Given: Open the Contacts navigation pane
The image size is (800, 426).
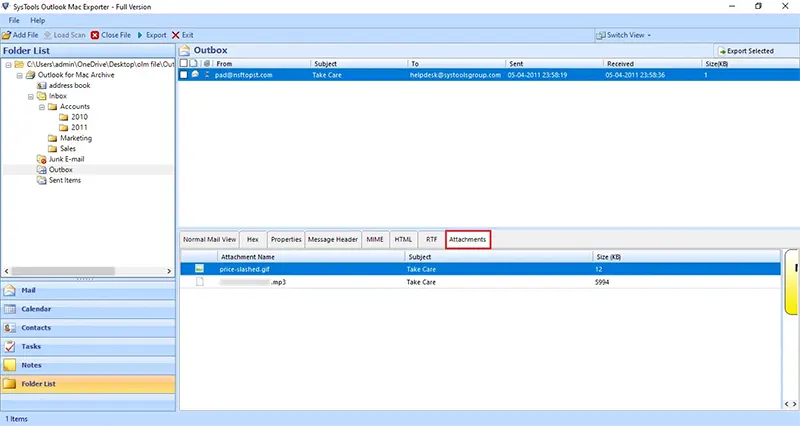Looking at the screenshot, I should pyautogui.click(x=88, y=328).
